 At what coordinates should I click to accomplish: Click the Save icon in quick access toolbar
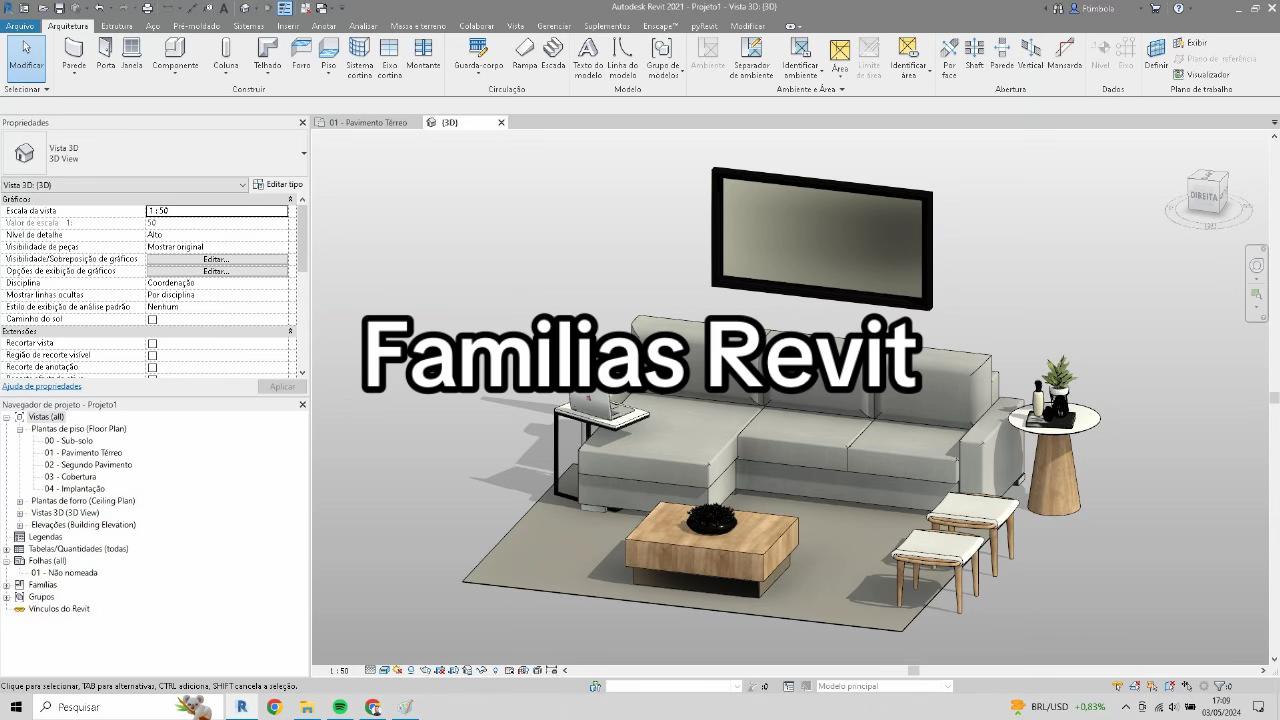(59, 8)
